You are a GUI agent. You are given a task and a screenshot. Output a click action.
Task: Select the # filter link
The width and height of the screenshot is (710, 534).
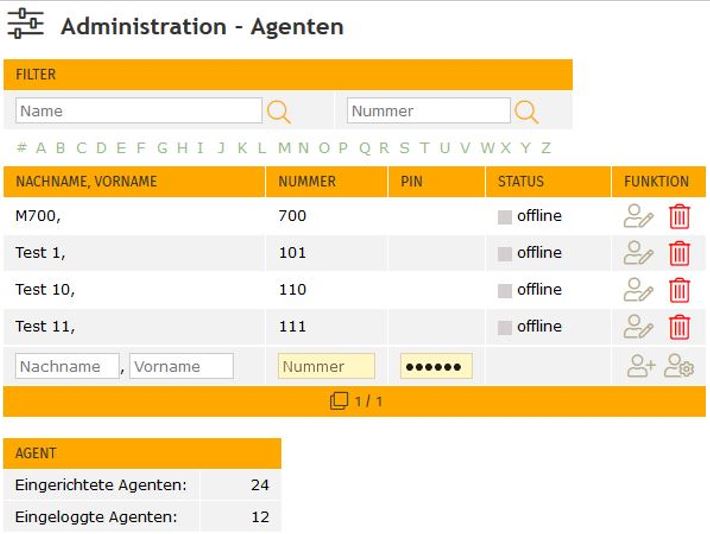[21, 148]
